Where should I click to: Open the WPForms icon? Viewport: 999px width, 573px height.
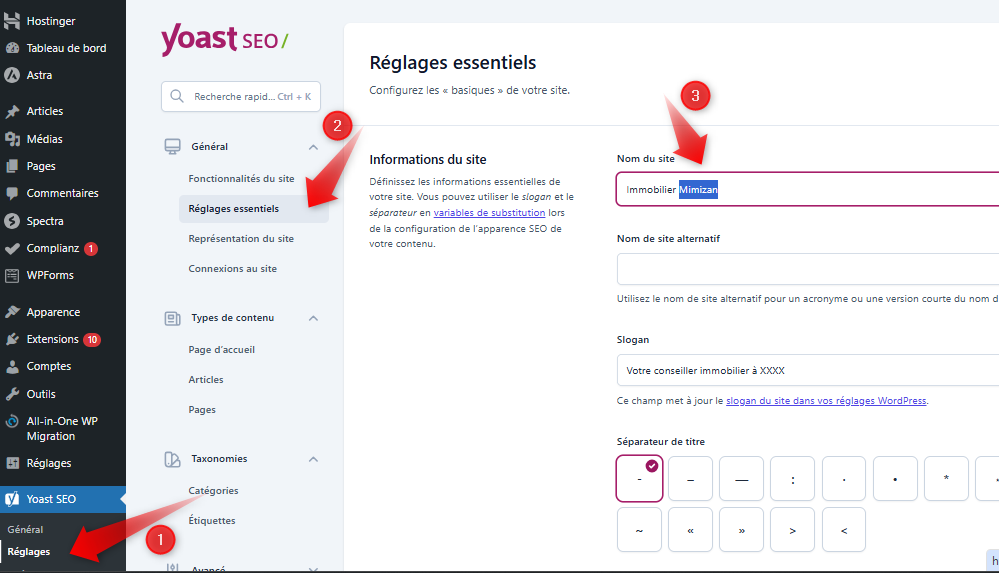13,275
